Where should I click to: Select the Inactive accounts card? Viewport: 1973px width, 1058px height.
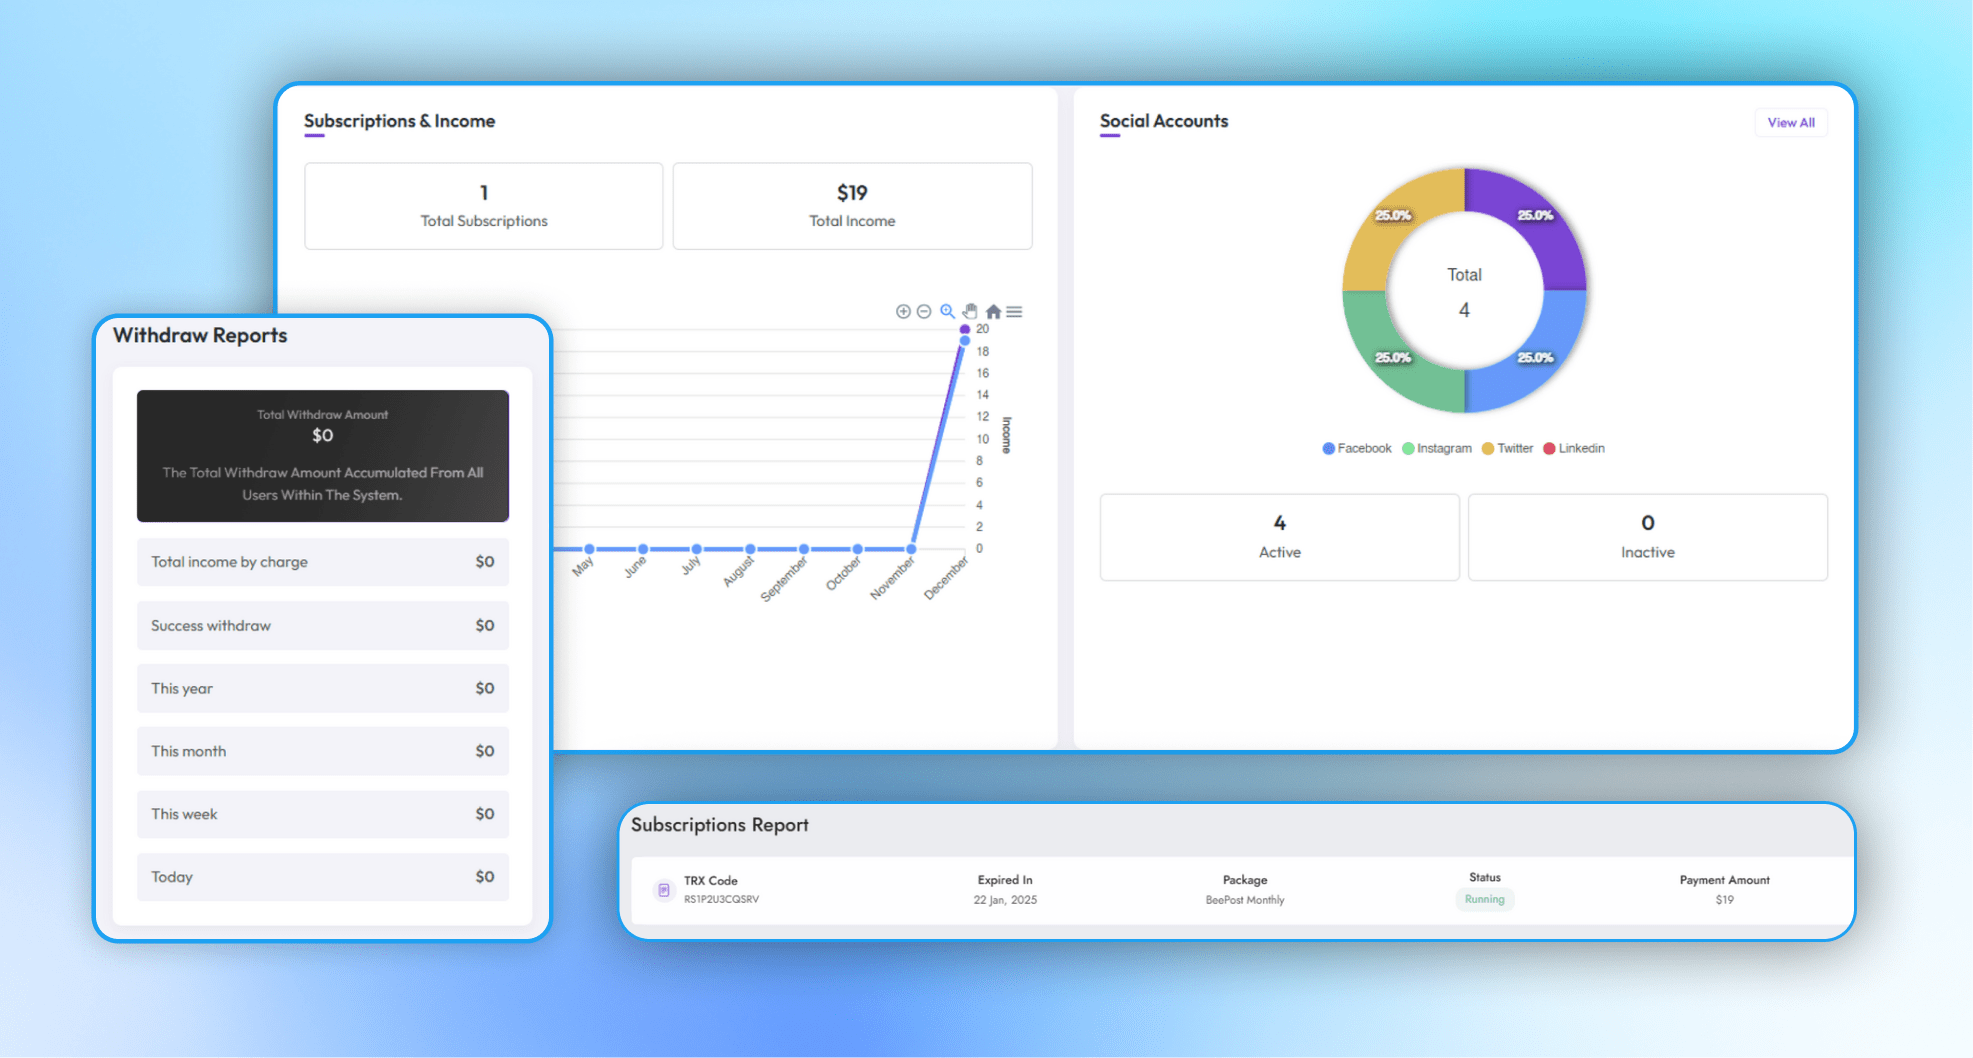[1647, 537]
